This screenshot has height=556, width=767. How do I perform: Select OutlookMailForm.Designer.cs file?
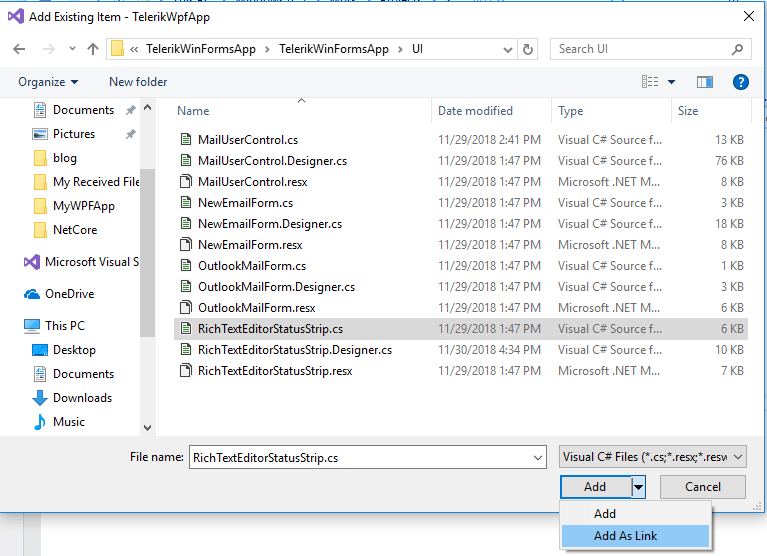(460, 287)
